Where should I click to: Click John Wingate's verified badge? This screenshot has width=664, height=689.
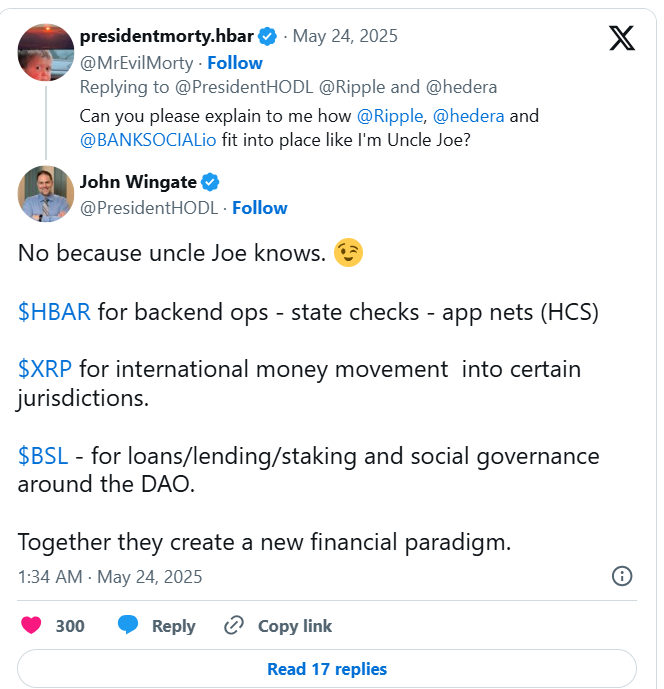(x=211, y=182)
